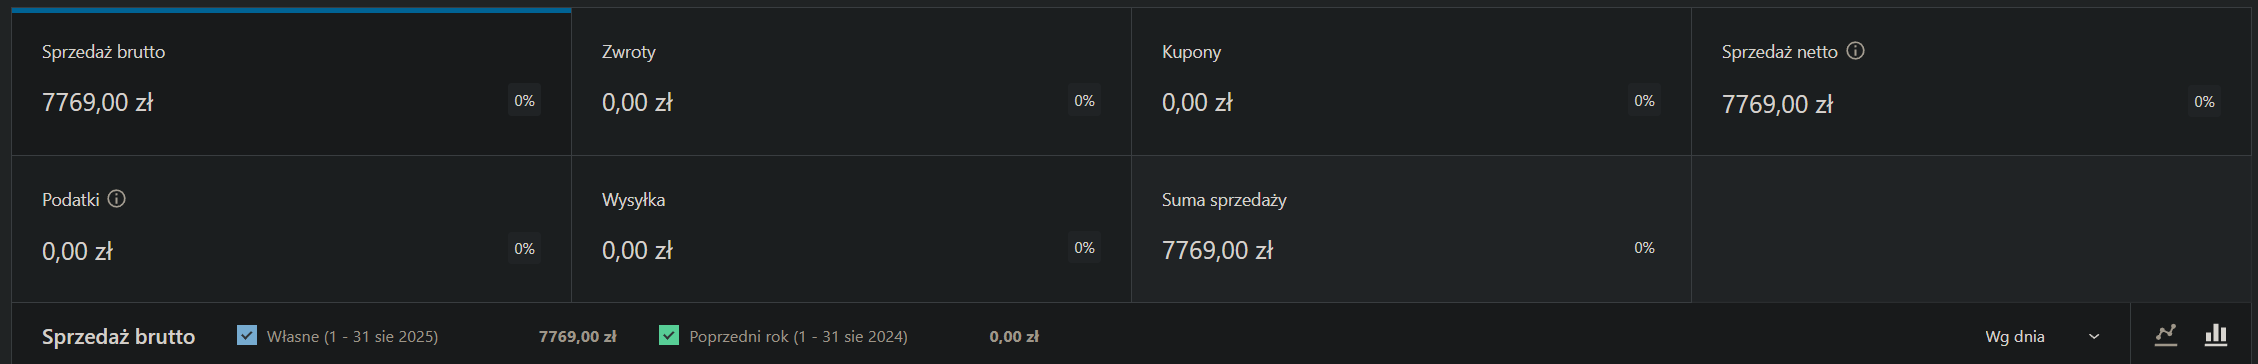Expand the interval dropdown chevron
Image resolution: width=2258 pixels, height=364 pixels.
pos(2094,337)
